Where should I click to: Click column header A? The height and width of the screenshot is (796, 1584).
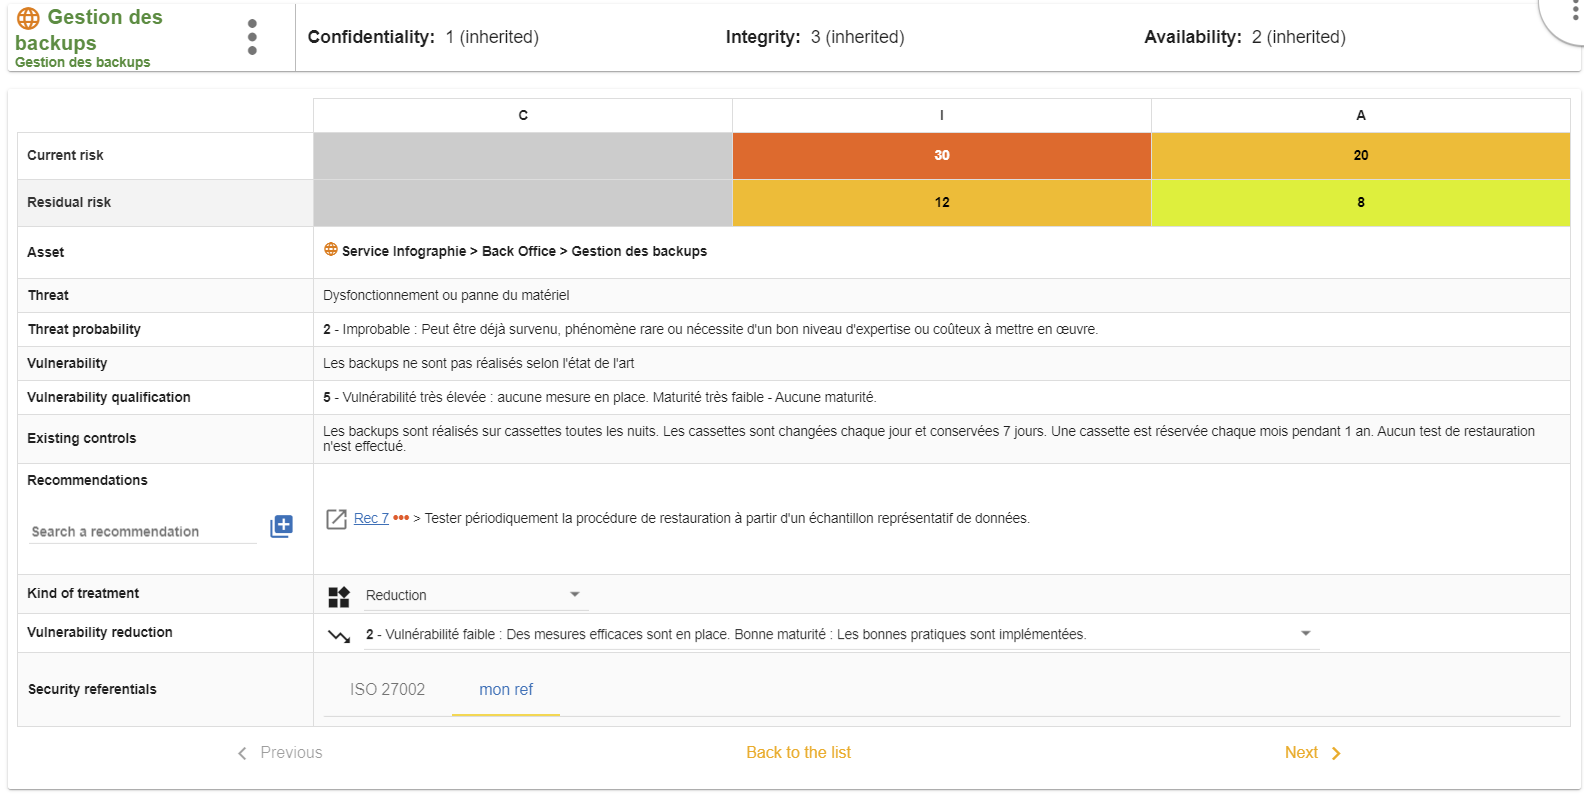click(x=1361, y=115)
